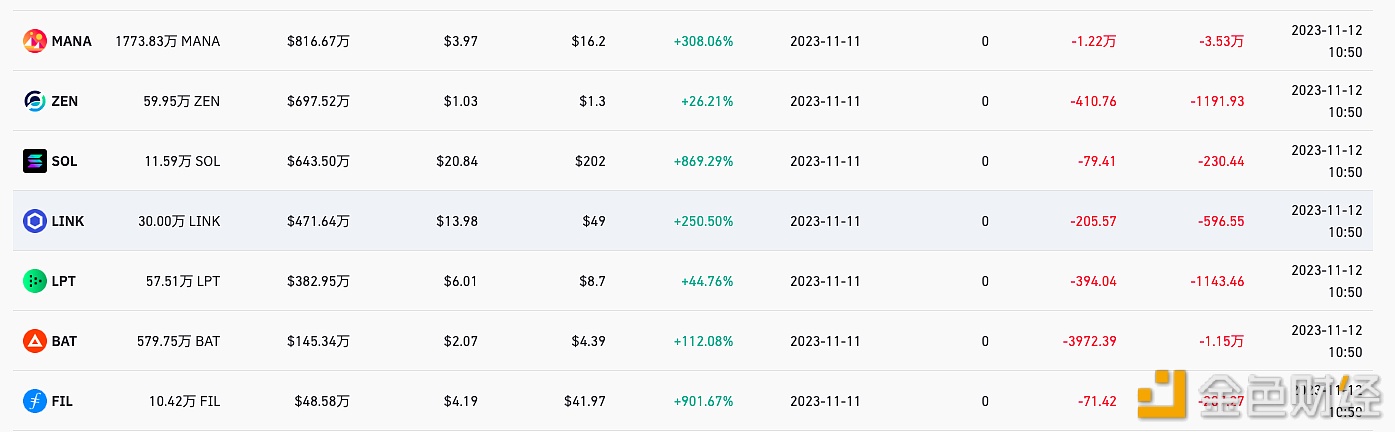Click the +901.67% change for FIL
Image resolution: width=1395 pixels, height=432 pixels.
(x=707, y=401)
